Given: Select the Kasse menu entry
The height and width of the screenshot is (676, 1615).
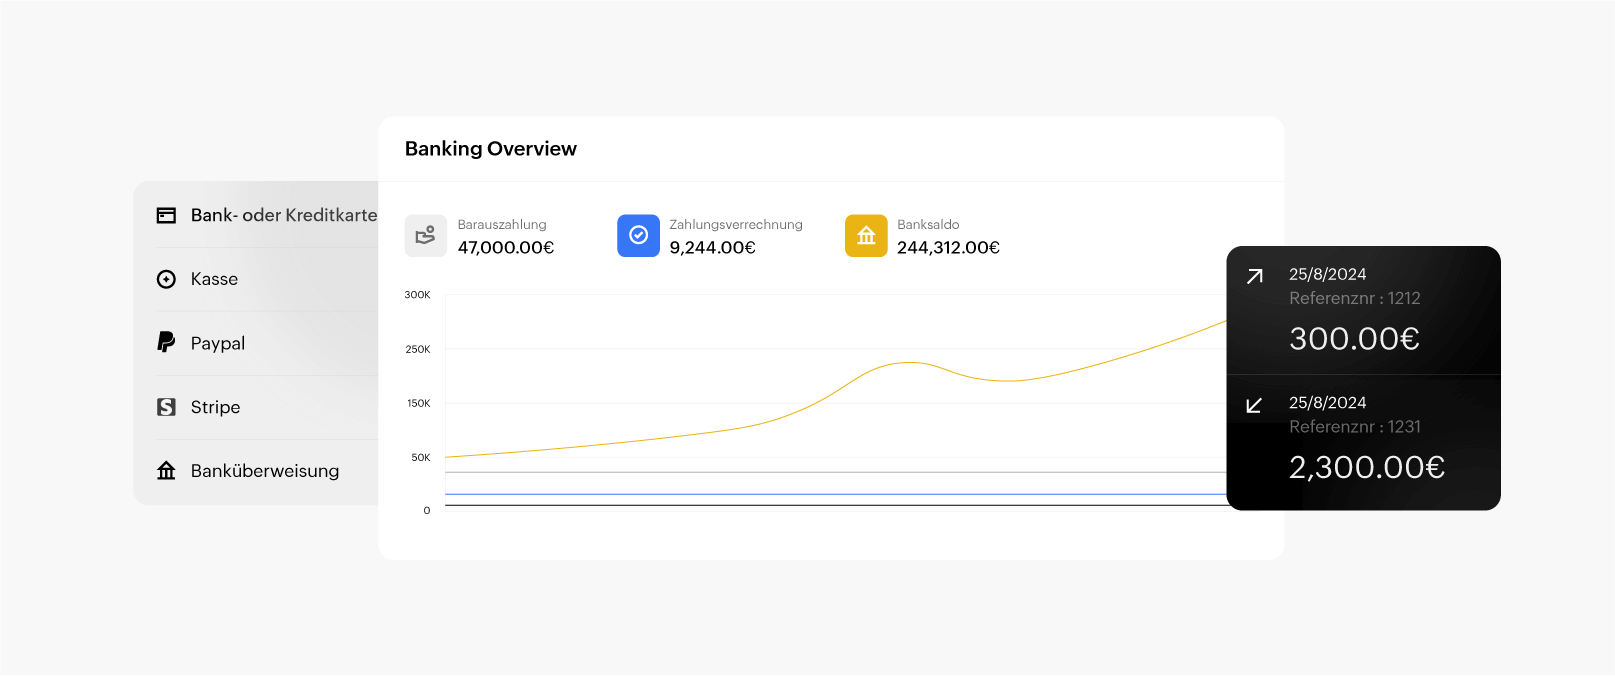Looking at the screenshot, I should coord(214,279).
